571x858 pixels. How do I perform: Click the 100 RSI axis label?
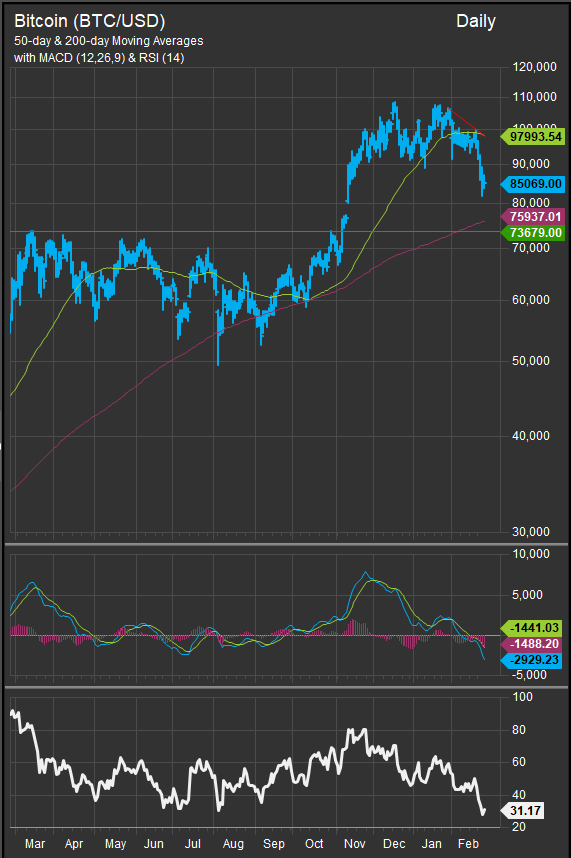(522, 697)
